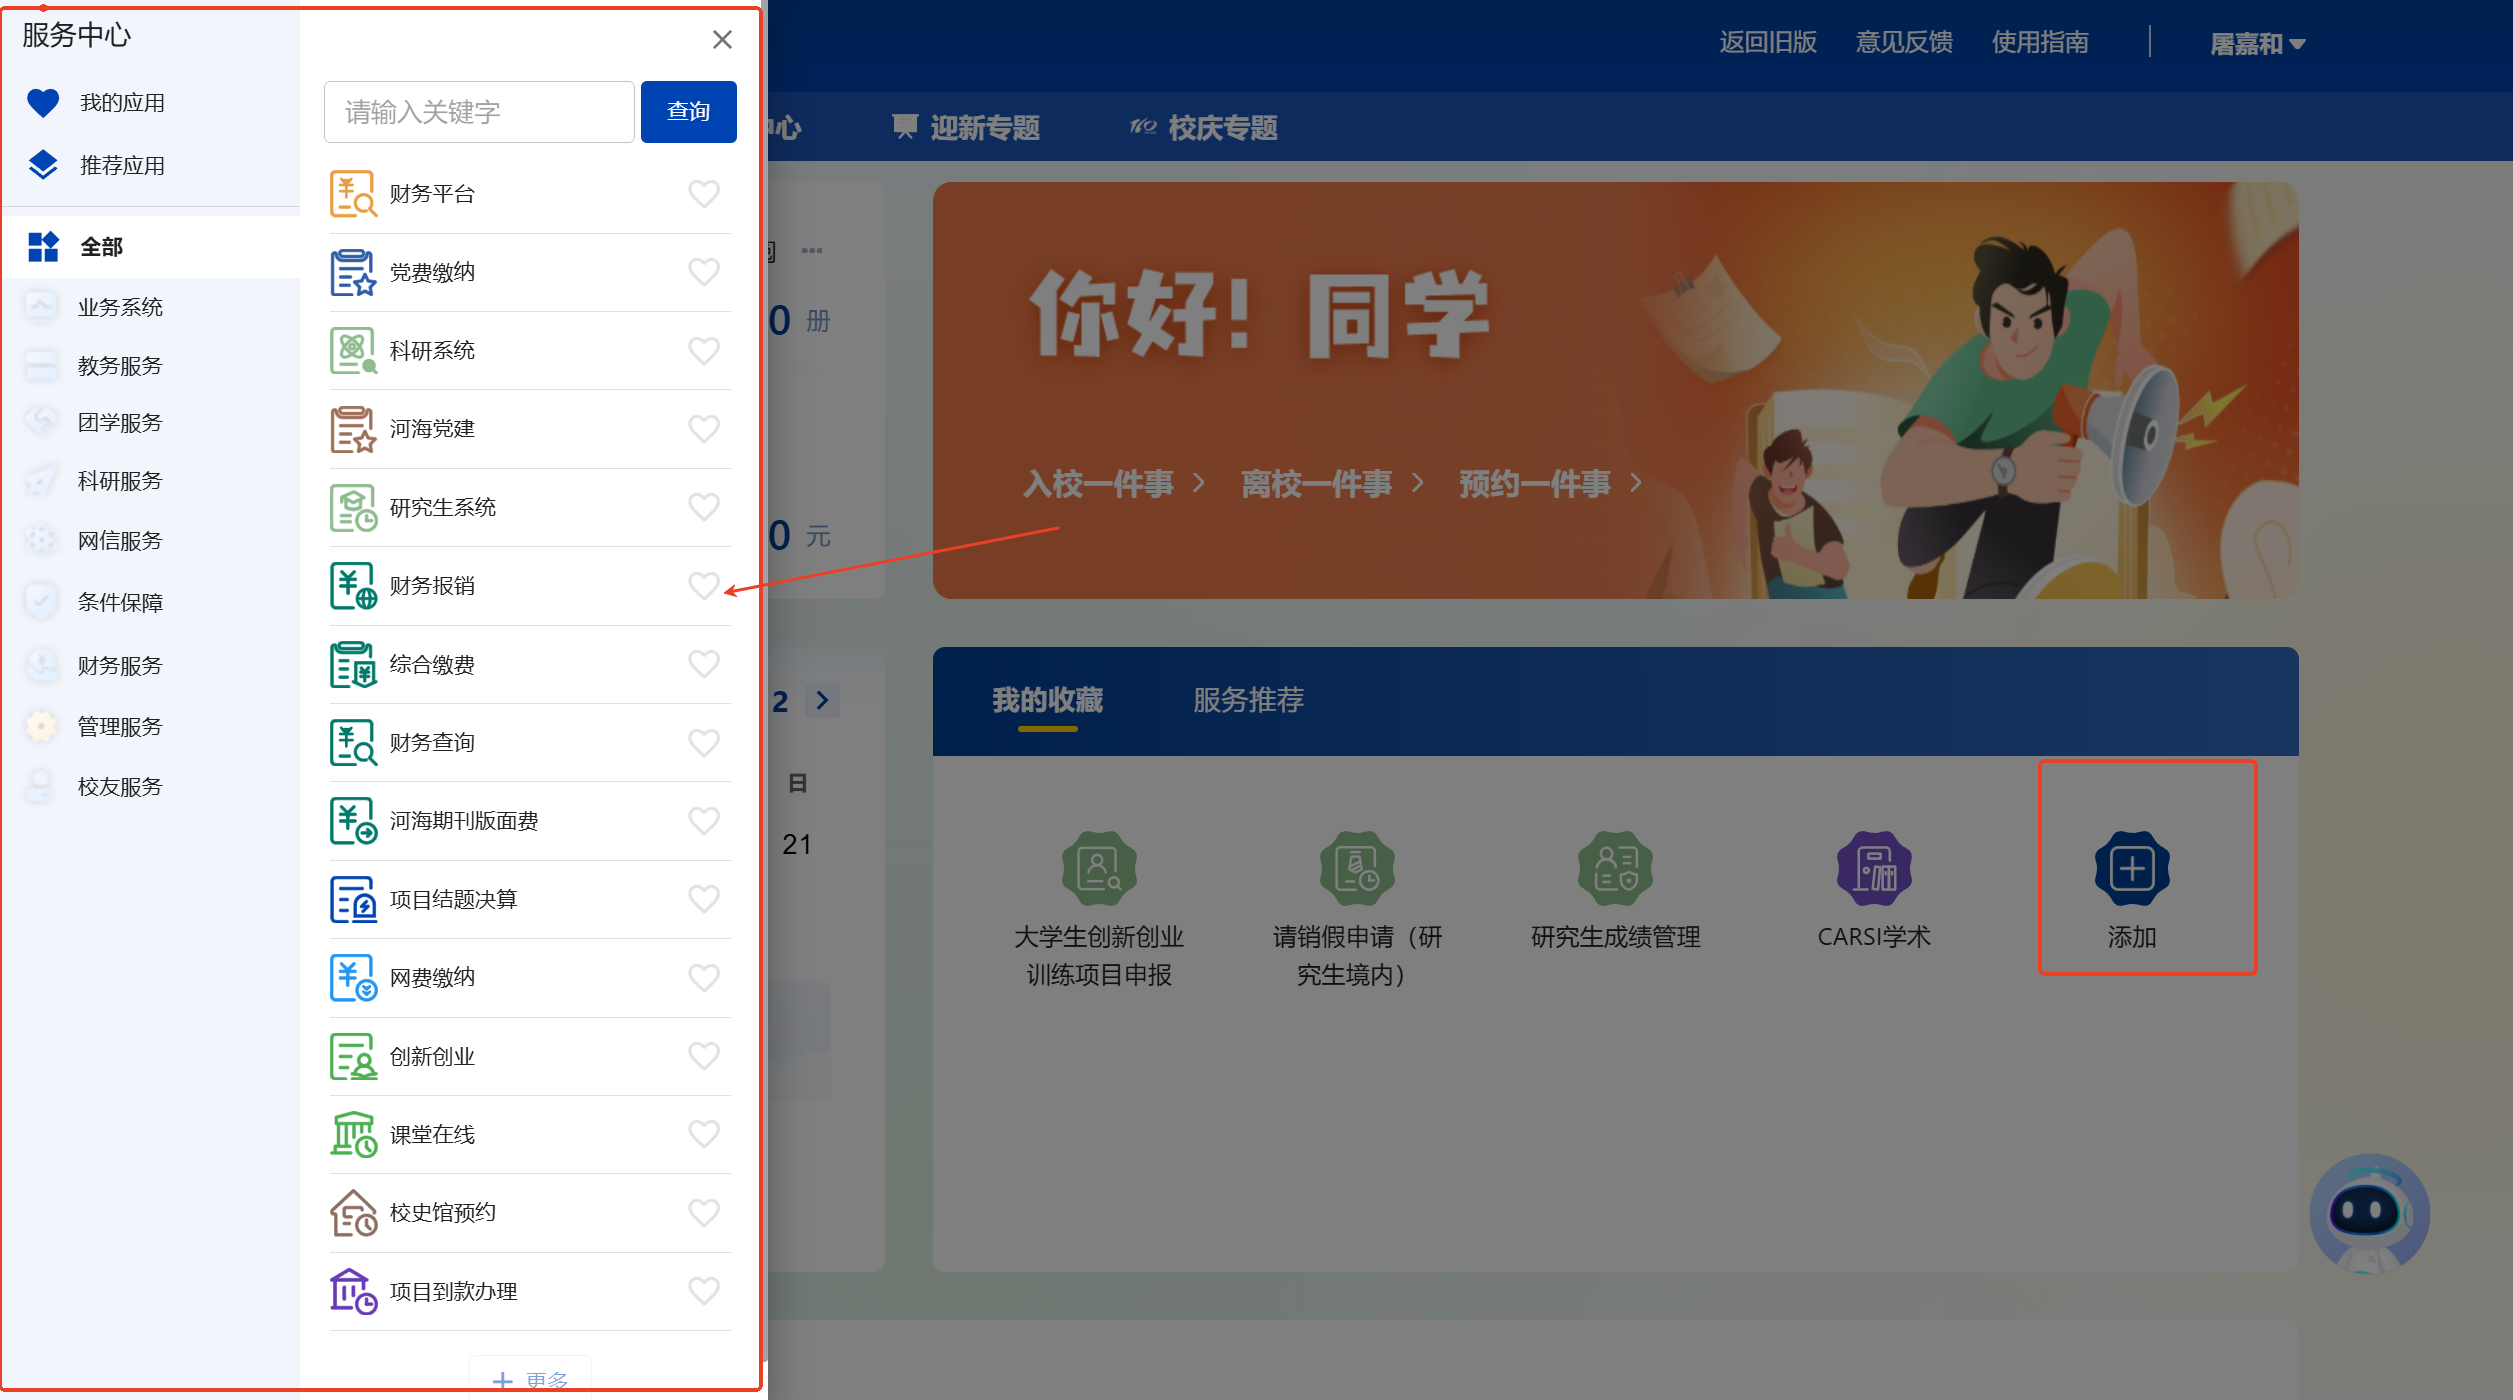Open the 党费缴纳 app icon
This screenshot has width=2513, height=1400.
(352, 272)
